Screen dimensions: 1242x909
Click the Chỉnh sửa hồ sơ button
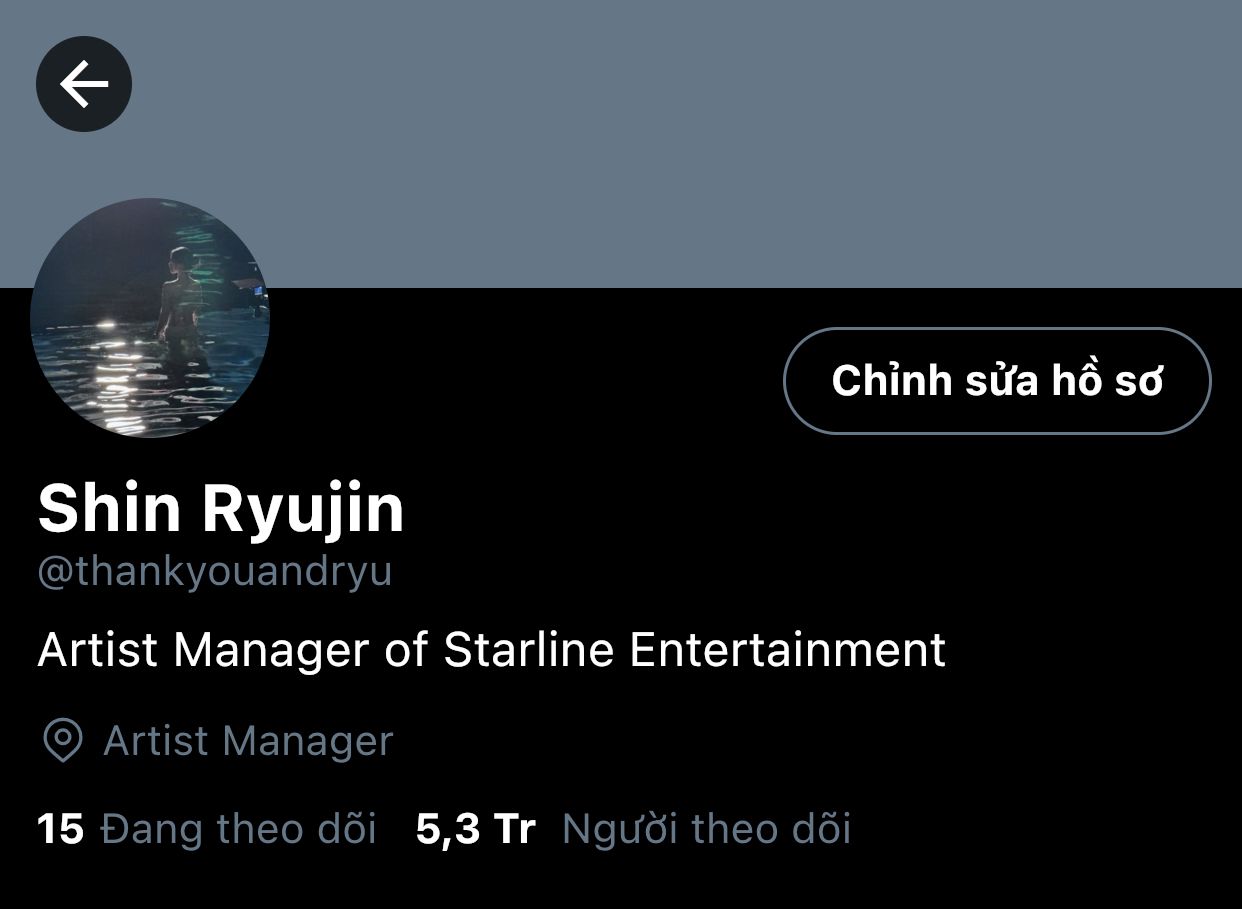(x=997, y=381)
